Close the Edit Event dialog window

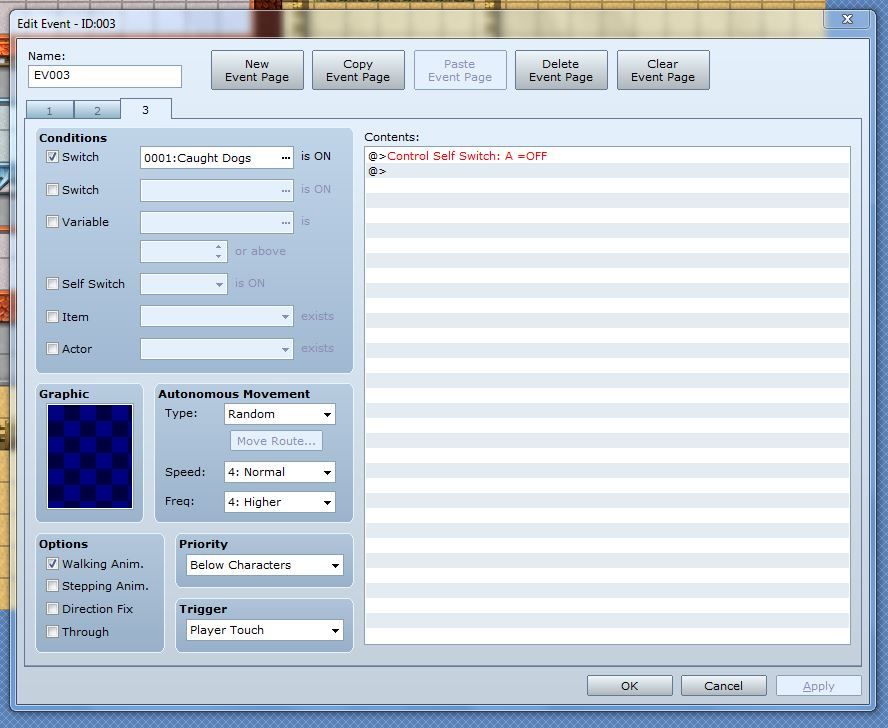(x=847, y=19)
